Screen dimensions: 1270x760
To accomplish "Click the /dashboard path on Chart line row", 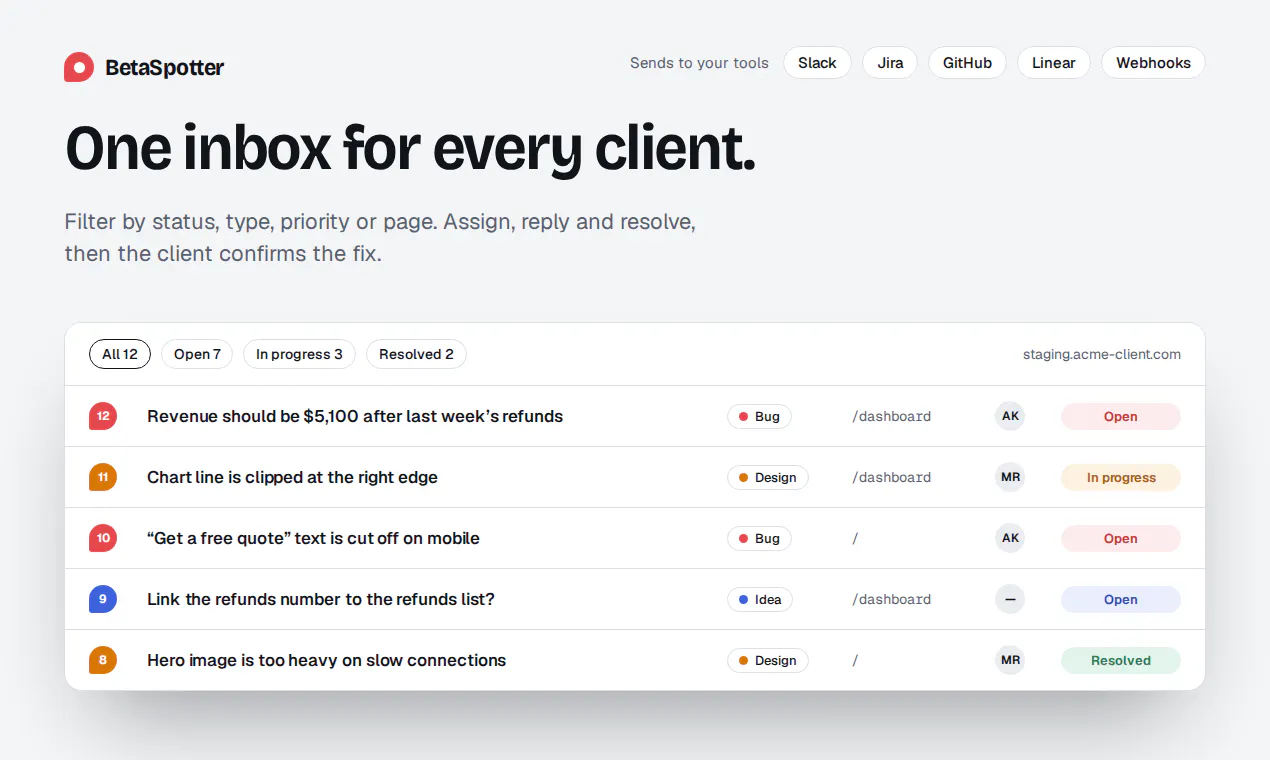I will (x=891, y=477).
